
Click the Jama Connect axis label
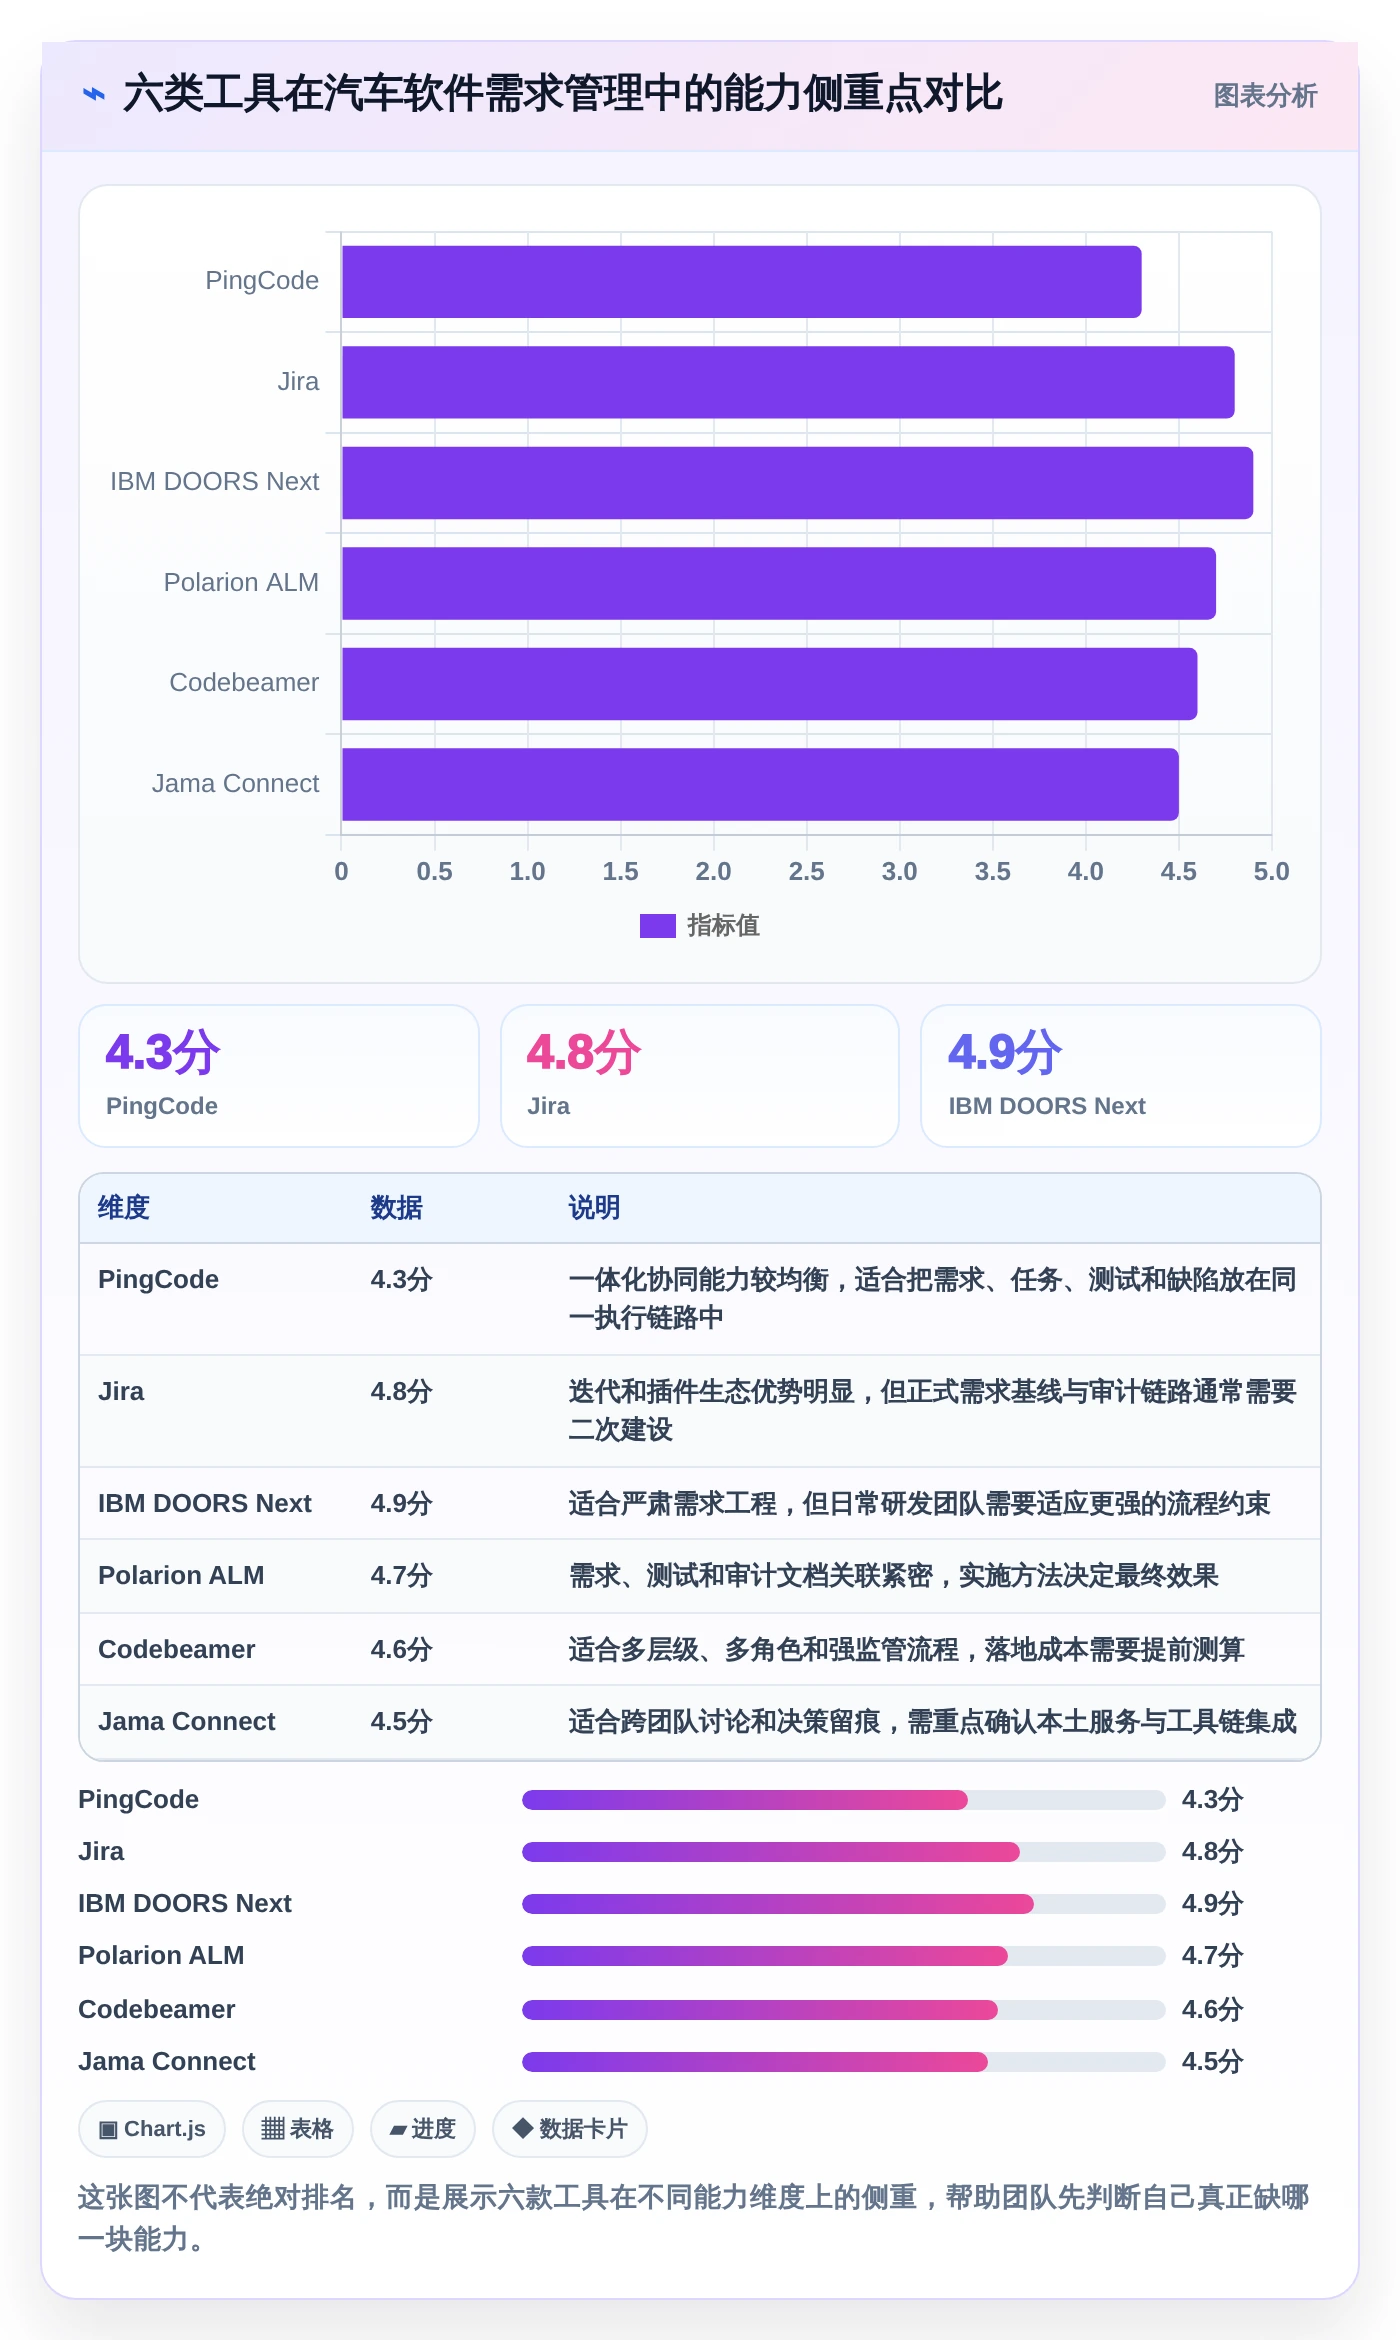pos(235,784)
